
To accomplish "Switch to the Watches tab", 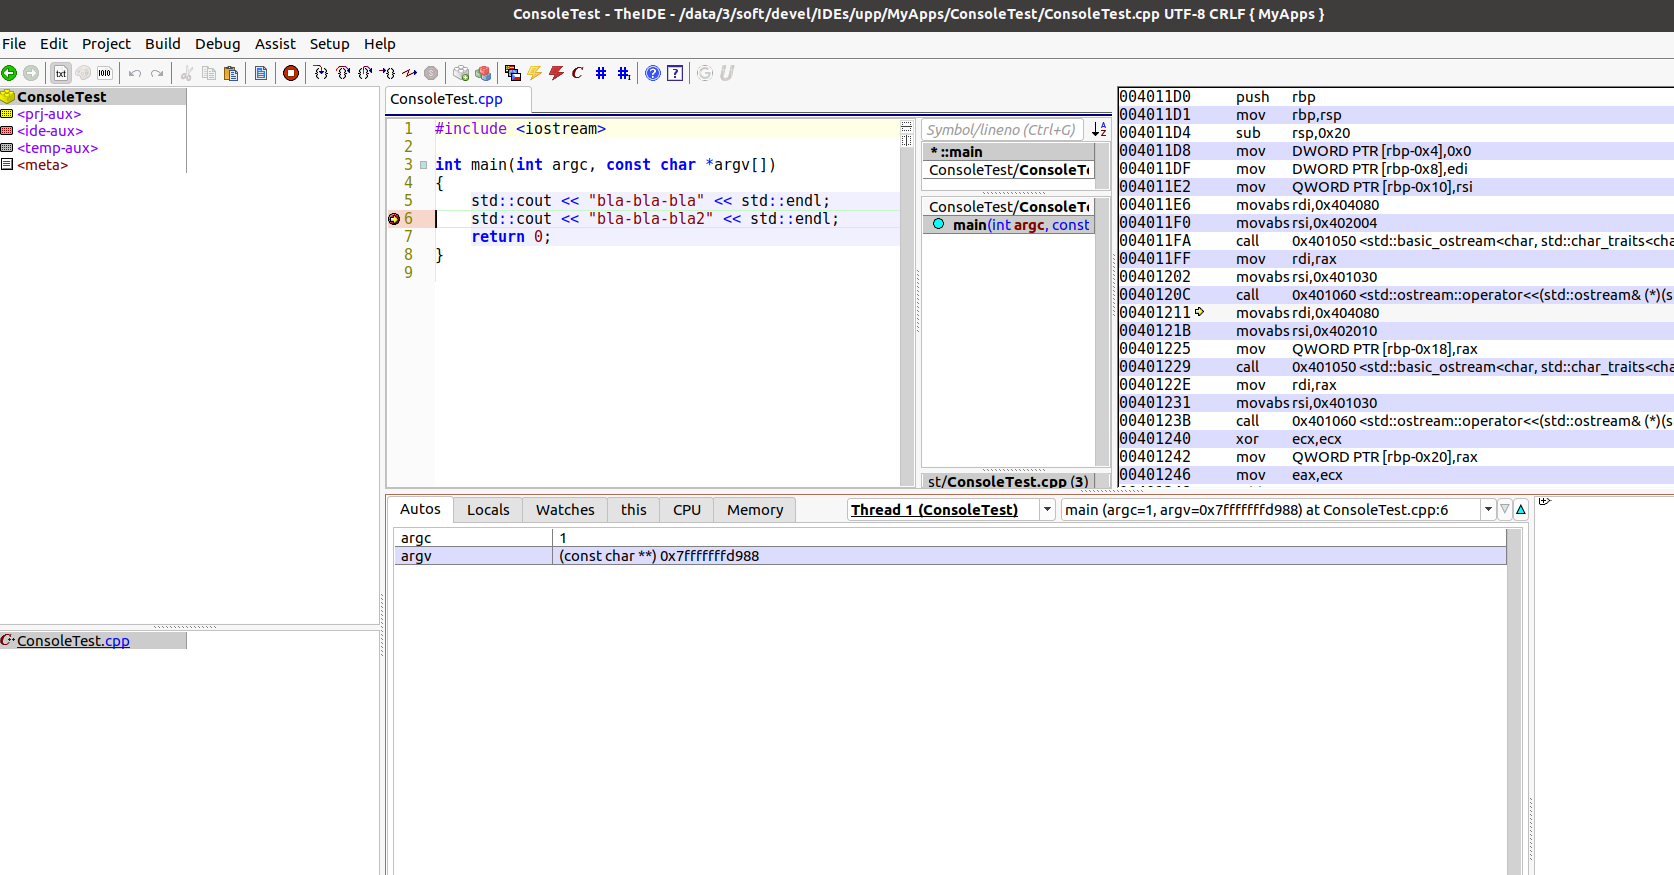I will (x=565, y=510).
